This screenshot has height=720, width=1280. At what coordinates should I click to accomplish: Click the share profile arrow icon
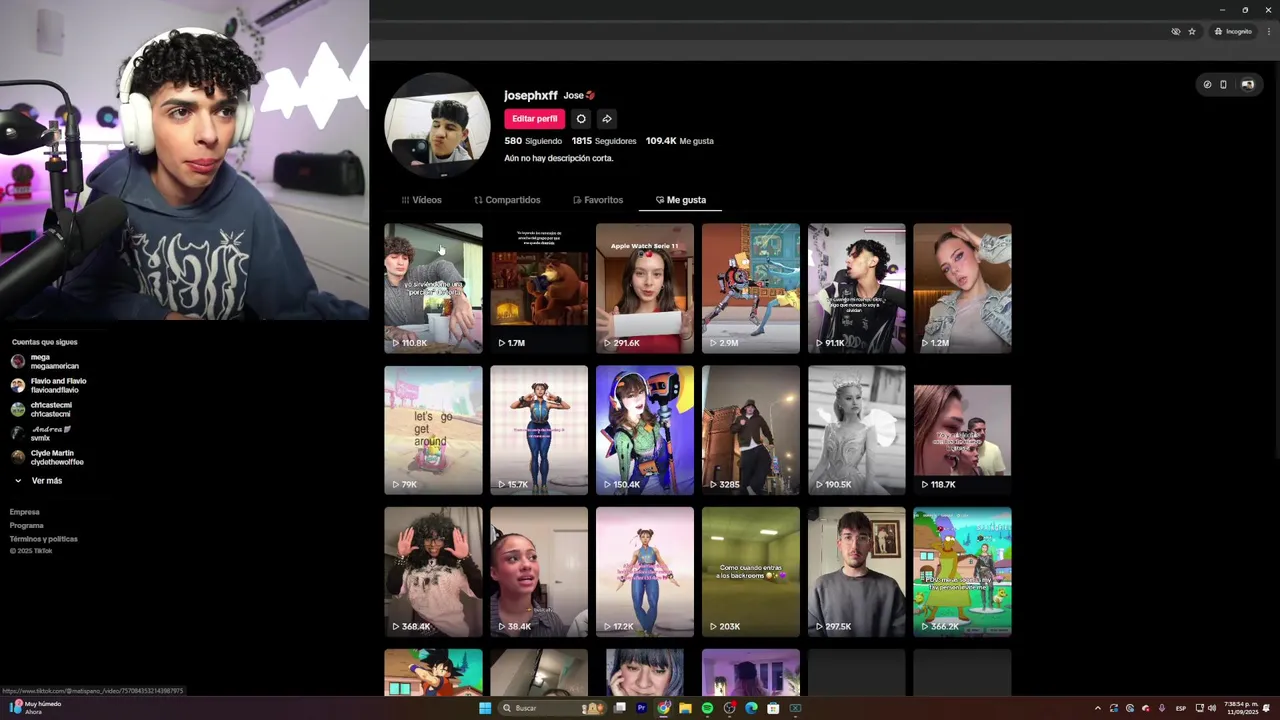(x=607, y=119)
